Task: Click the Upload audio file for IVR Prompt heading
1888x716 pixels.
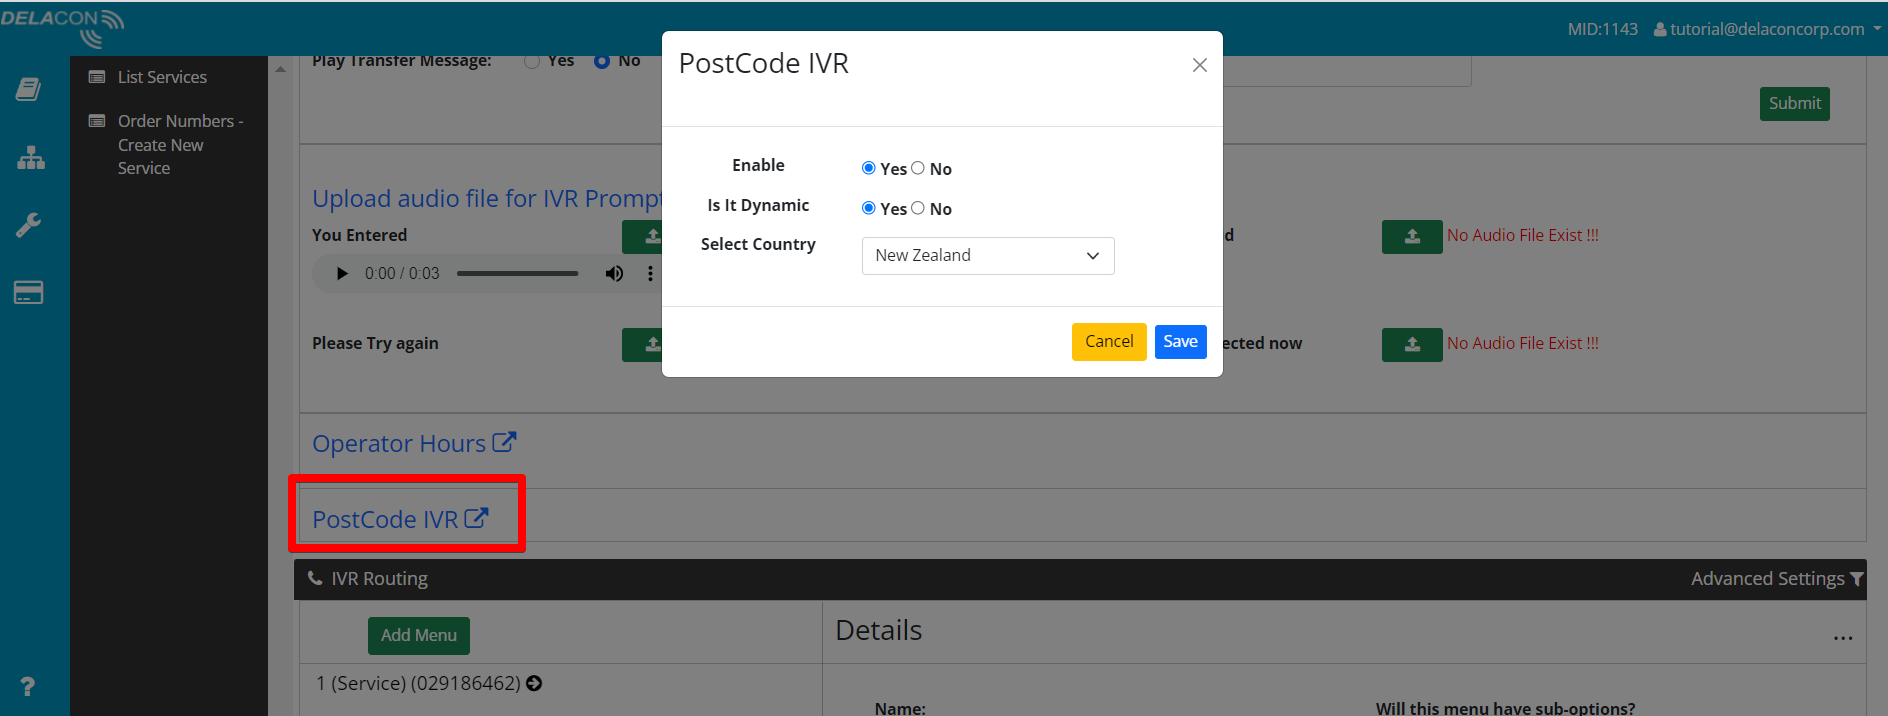Action: point(486,199)
